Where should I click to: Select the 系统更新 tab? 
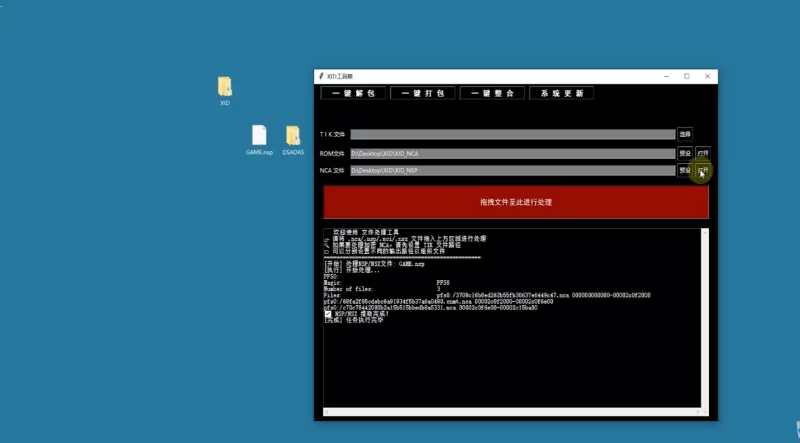561,93
